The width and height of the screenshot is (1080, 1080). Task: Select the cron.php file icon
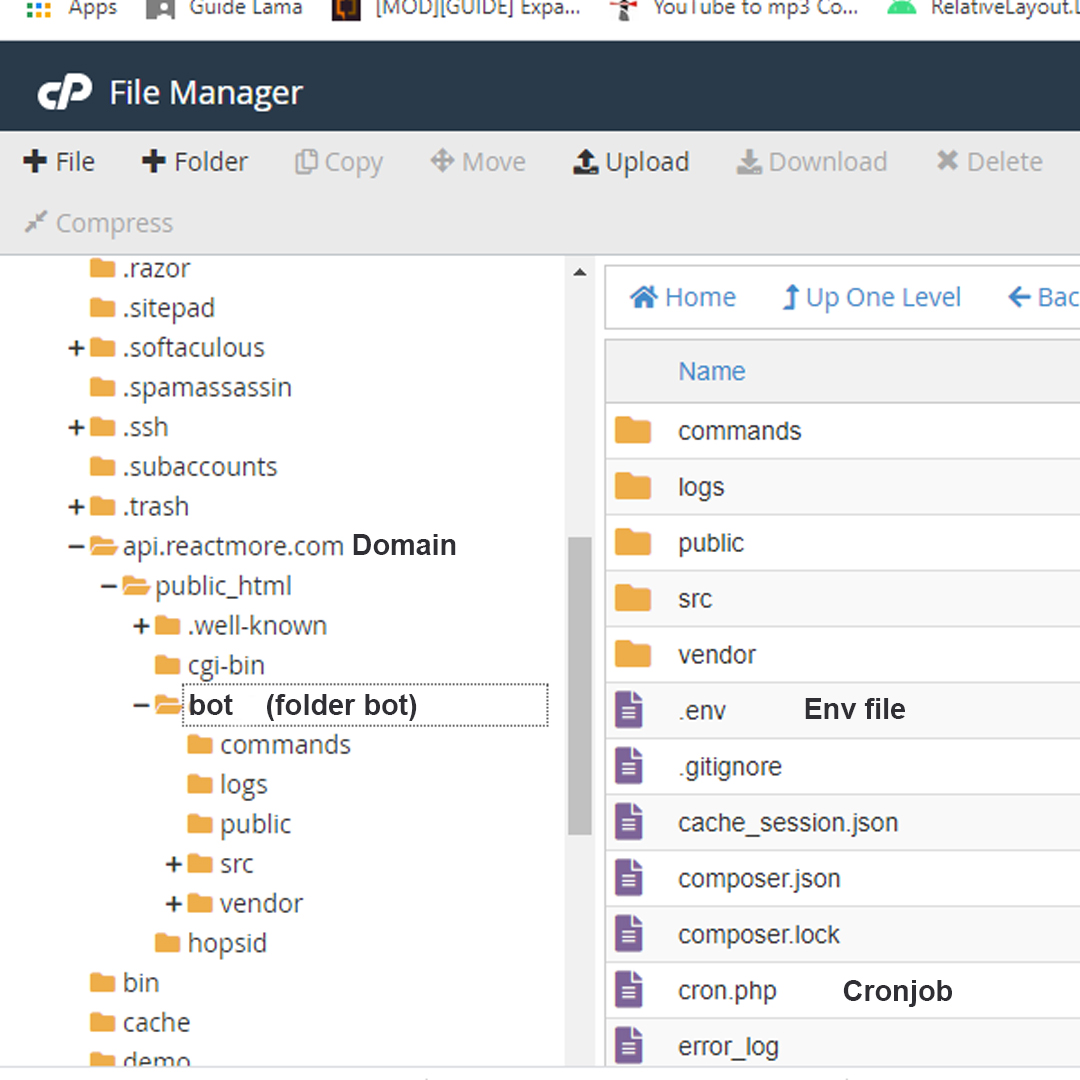pos(629,991)
